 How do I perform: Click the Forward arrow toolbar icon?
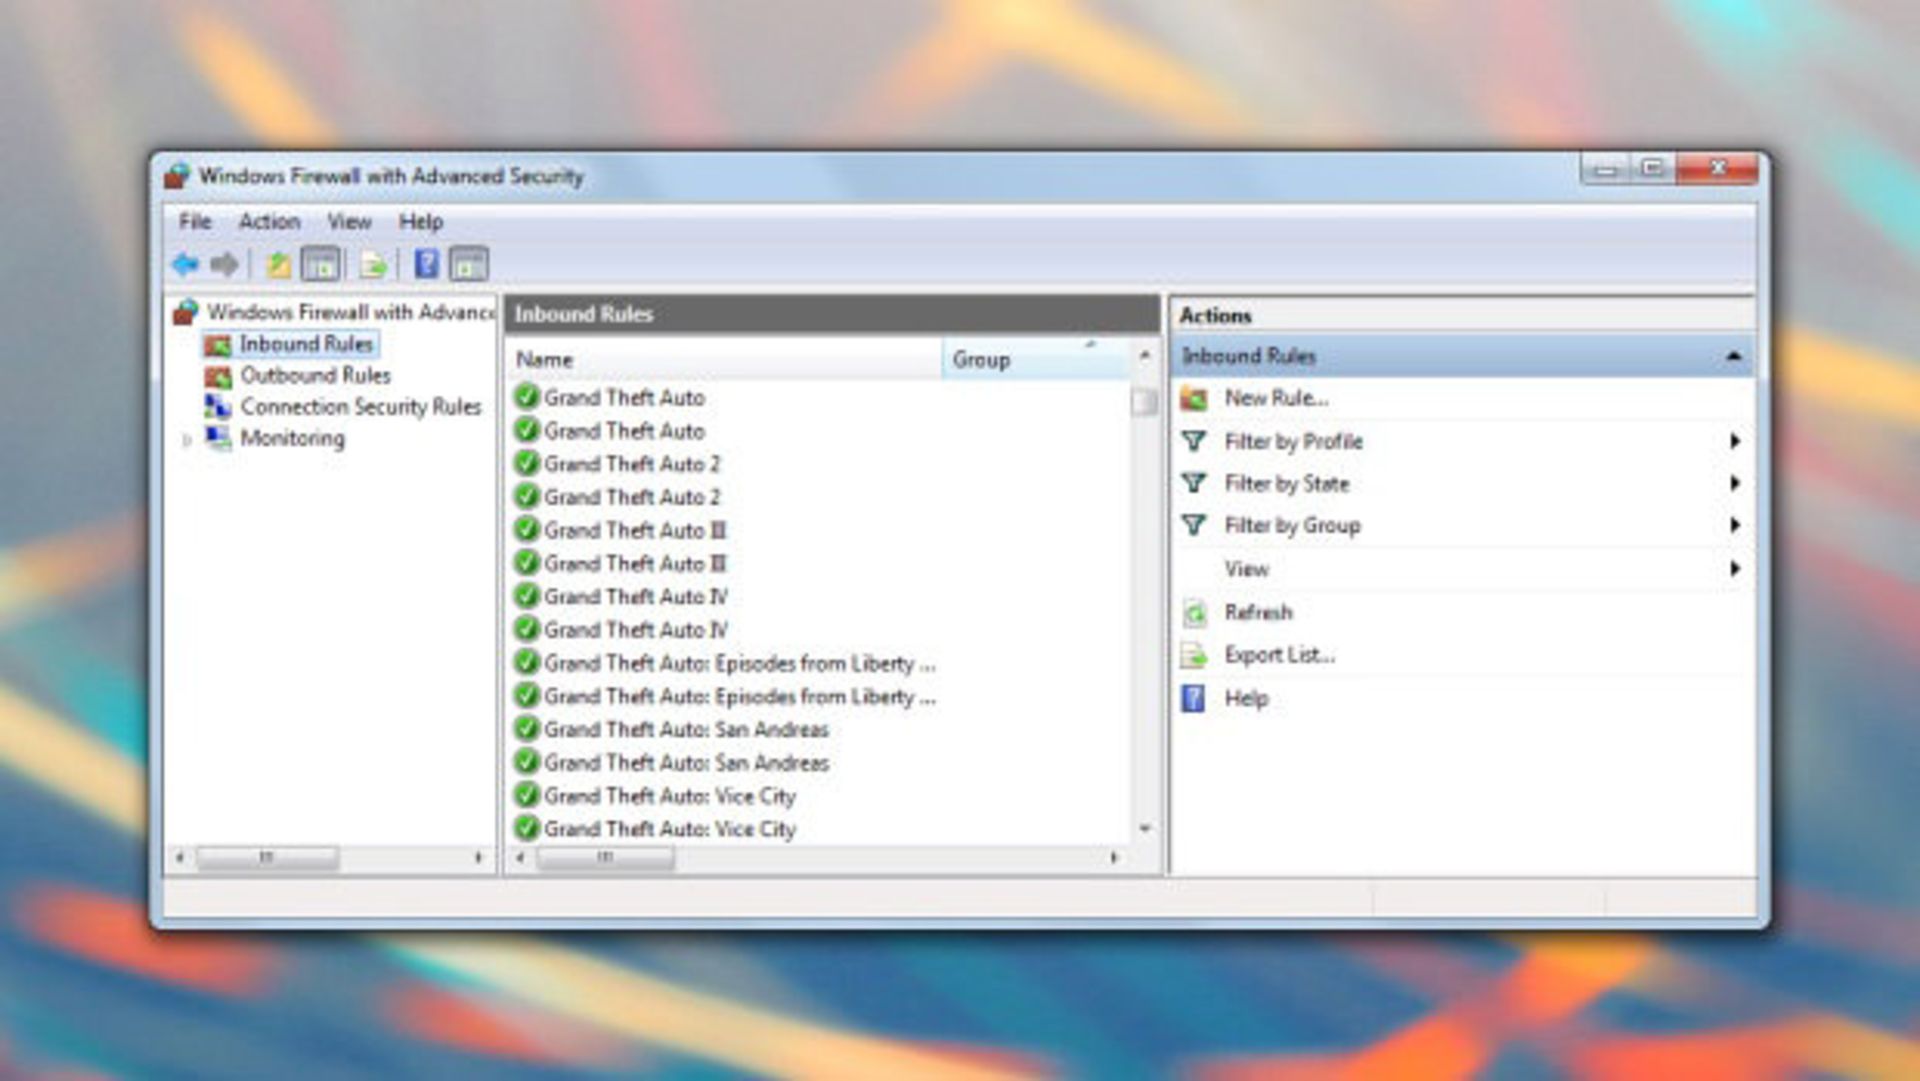[x=224, y=265]
